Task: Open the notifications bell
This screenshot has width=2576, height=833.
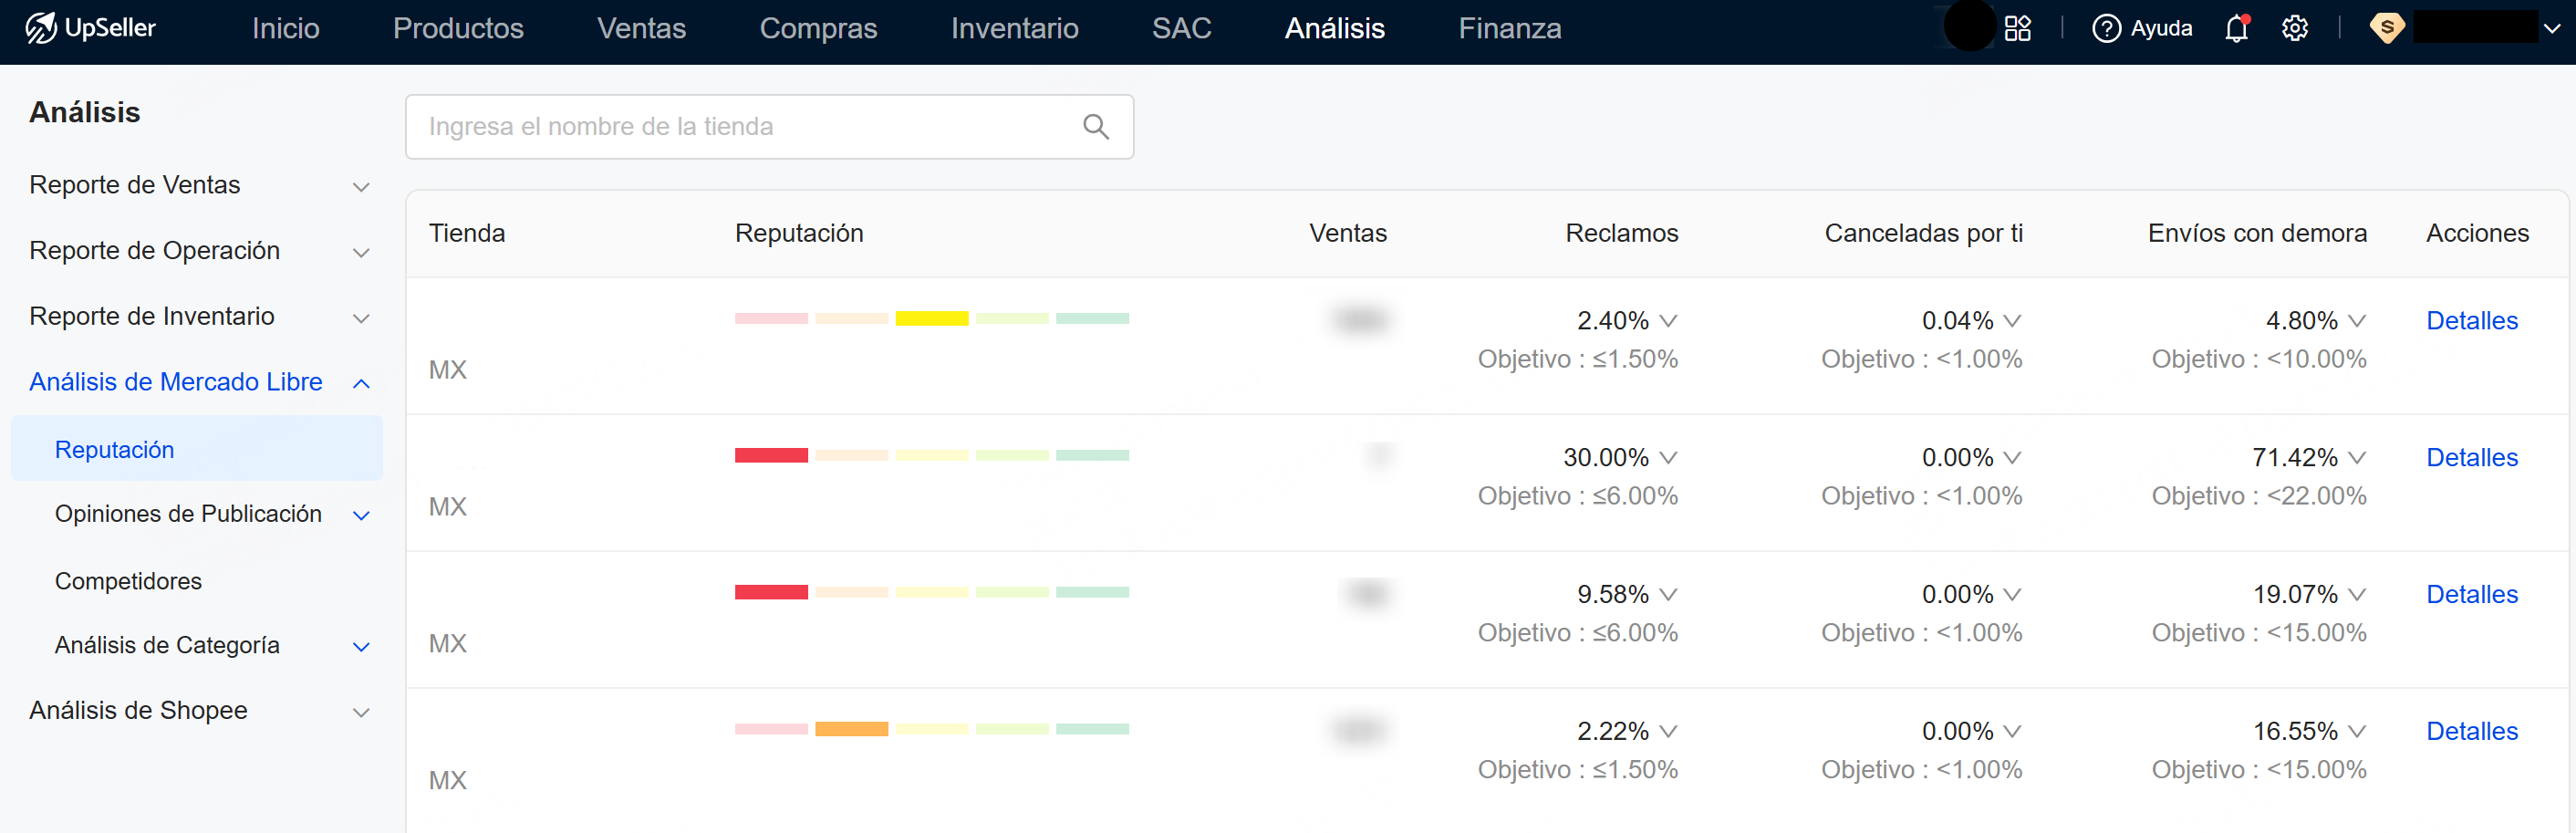Action: click(2236, 28)
